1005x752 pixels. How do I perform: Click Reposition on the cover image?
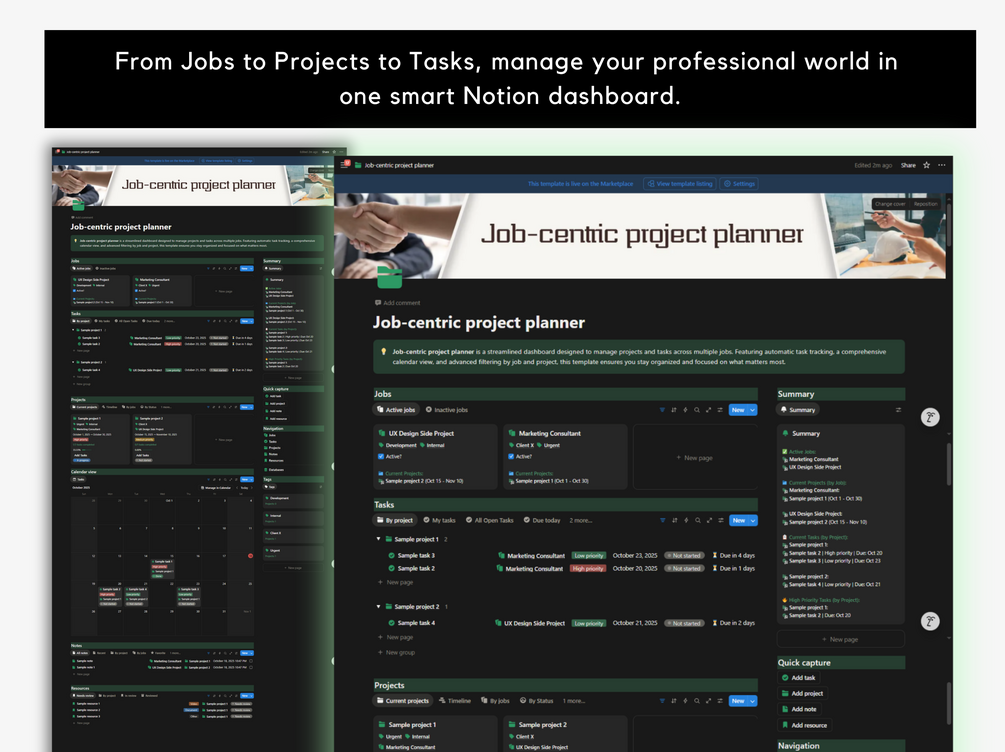(926, 204)
